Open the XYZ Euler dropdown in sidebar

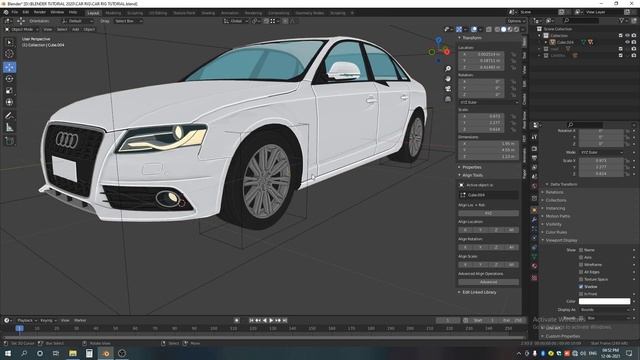point(489,102)
